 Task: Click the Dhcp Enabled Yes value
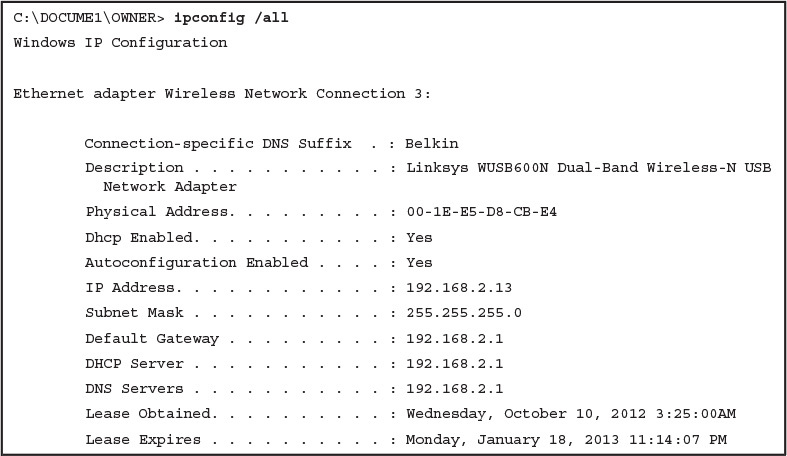(419, 237)
